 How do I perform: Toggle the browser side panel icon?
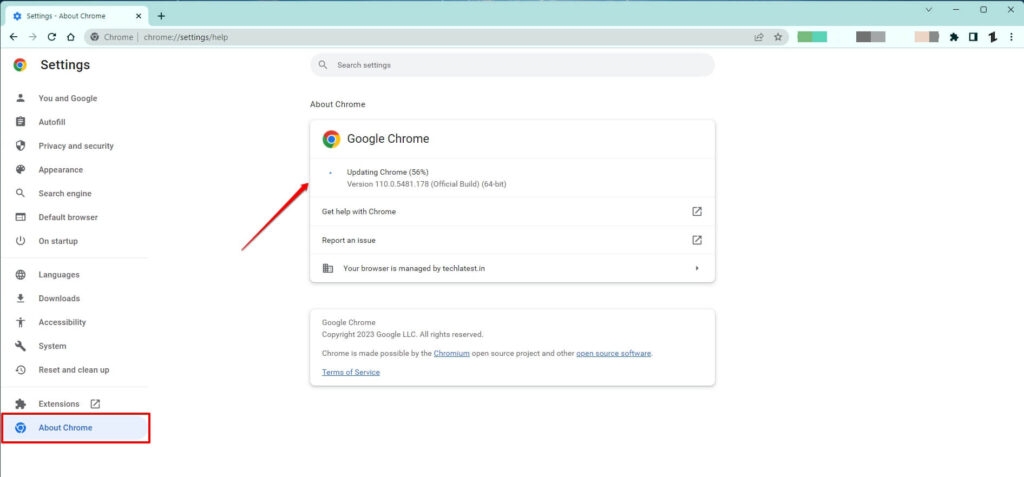973,37
